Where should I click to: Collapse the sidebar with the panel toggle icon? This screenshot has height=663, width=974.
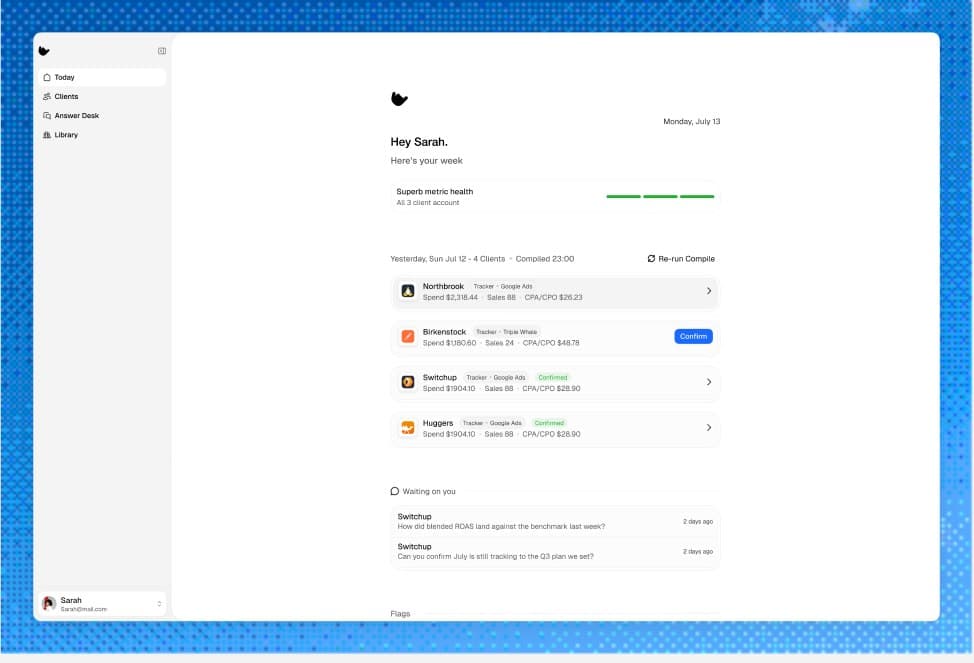coord(162,51)
